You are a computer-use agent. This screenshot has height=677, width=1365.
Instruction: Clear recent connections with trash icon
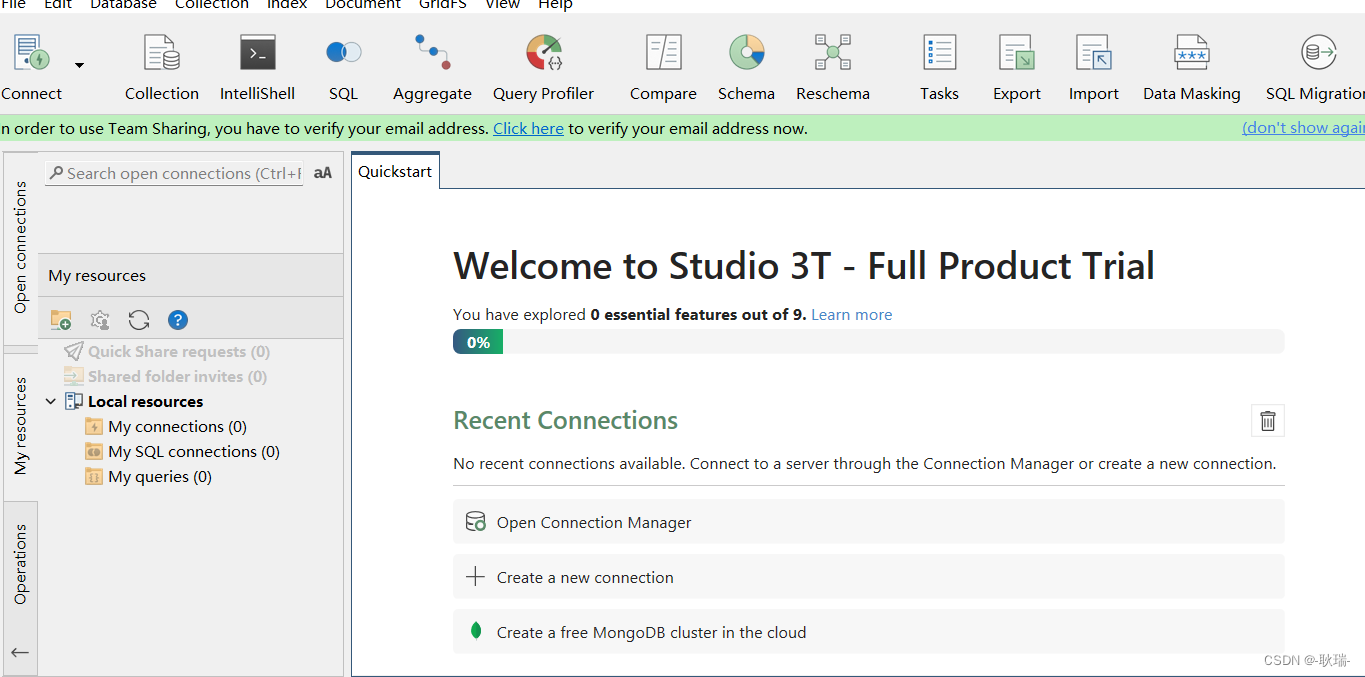click(1267, 420)
